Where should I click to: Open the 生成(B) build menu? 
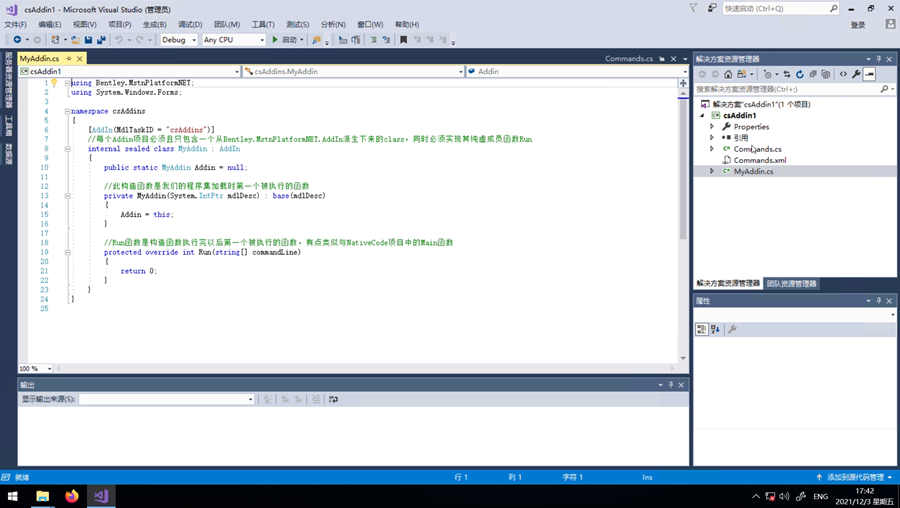coord(154,24)
